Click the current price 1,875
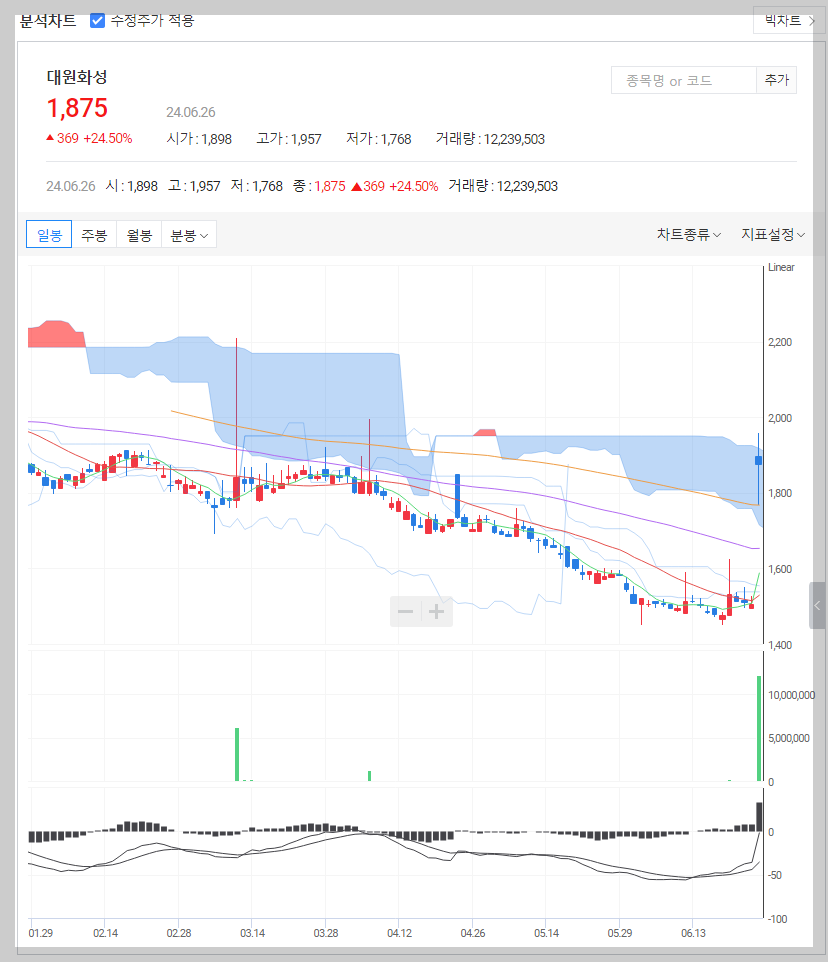This screenshot has height=962, width=828. pyautogui.click(x=77, y=108)
